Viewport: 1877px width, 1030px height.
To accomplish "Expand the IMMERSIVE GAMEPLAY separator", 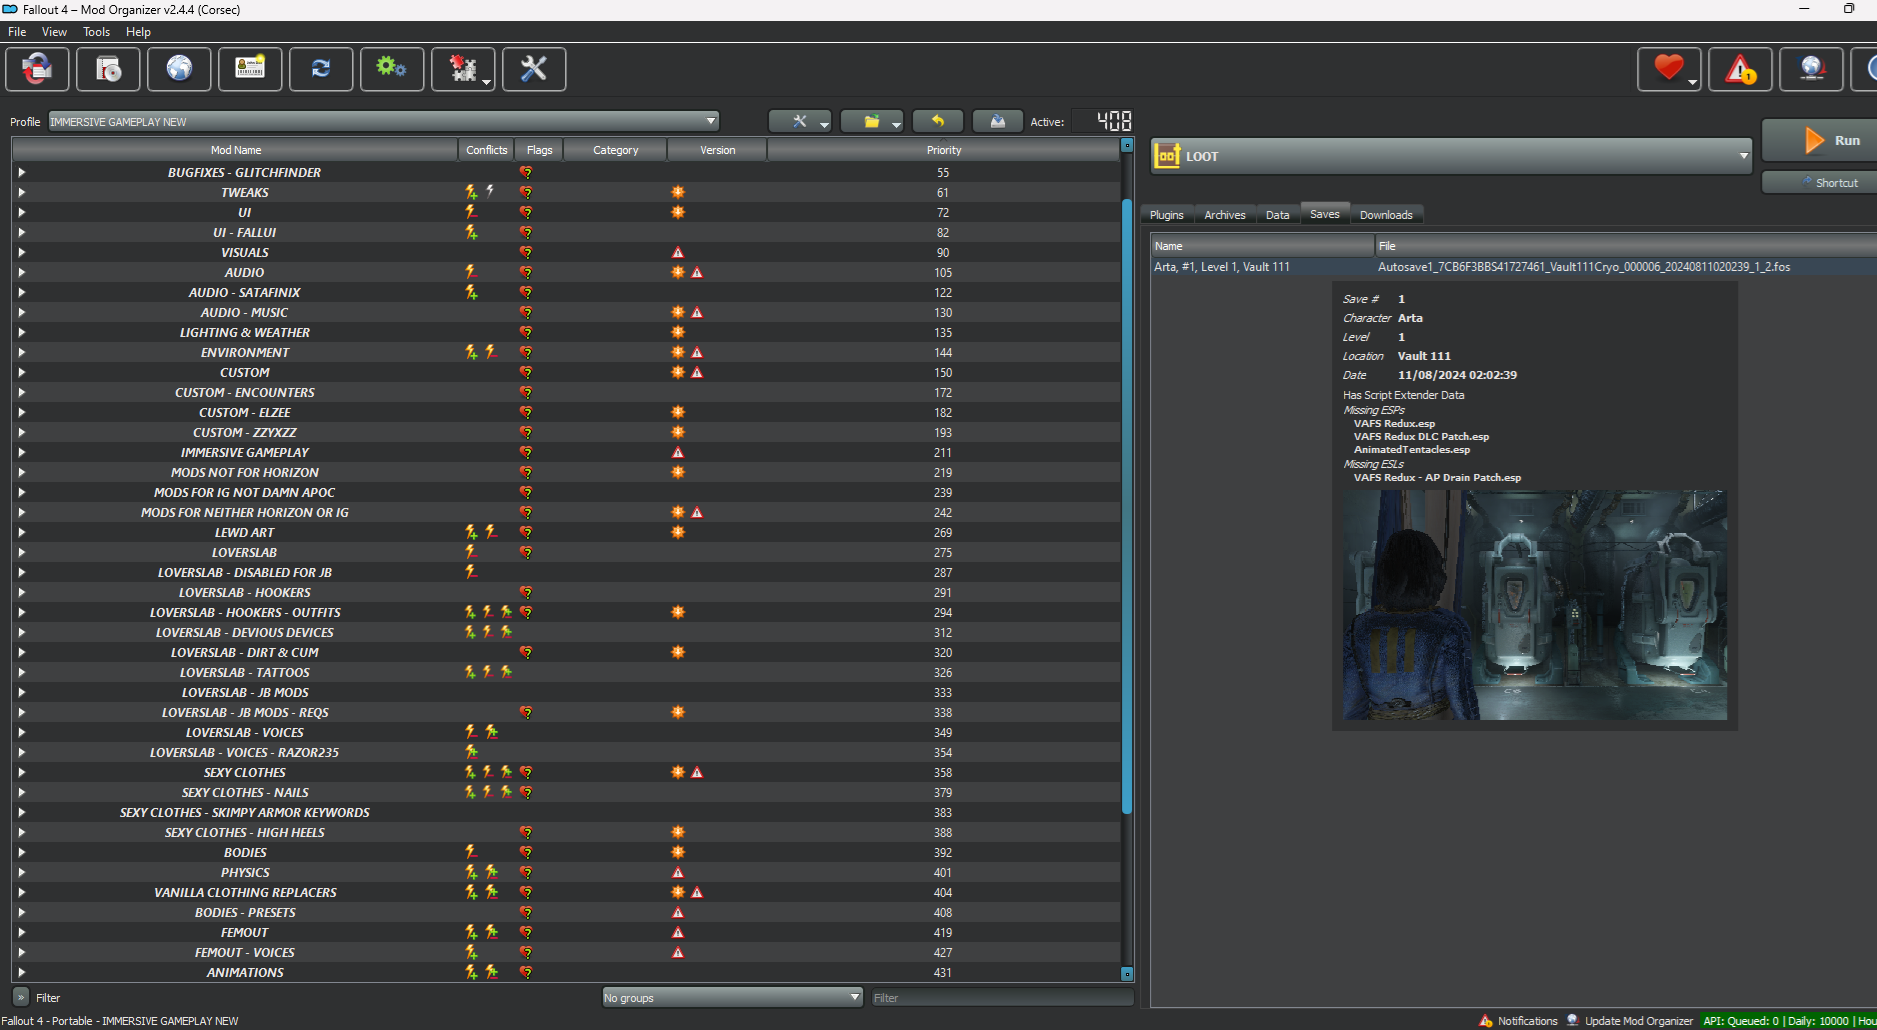I will (21, 452).
